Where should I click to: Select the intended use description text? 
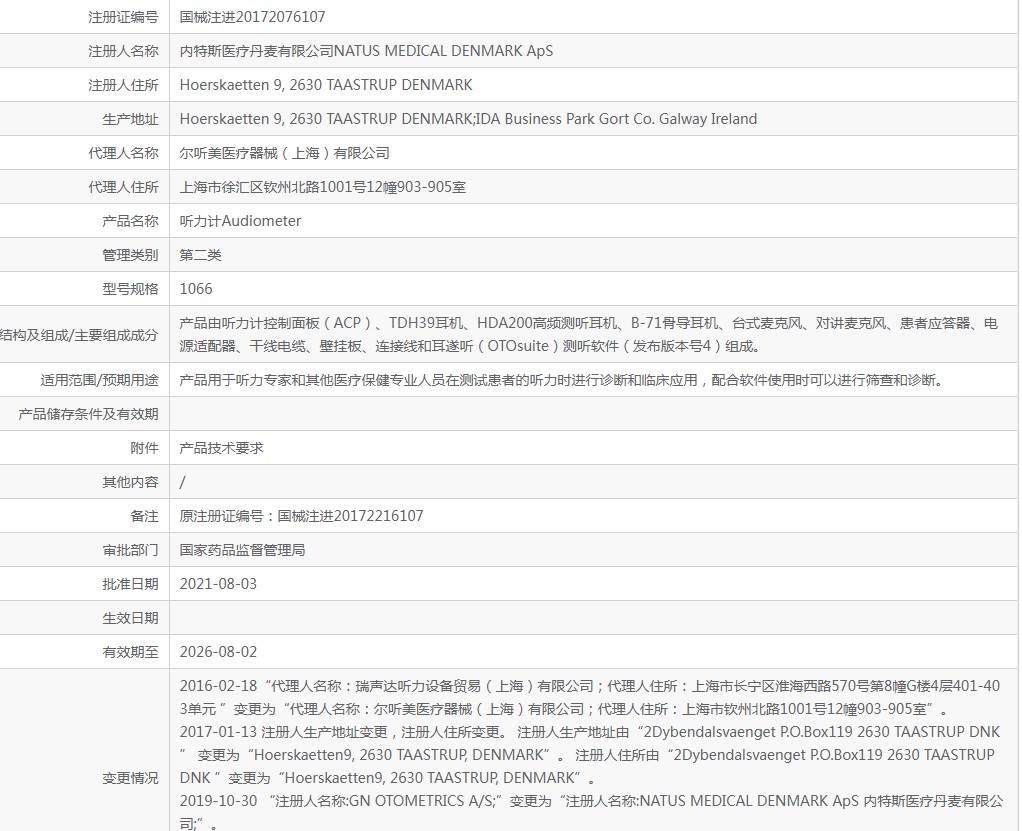[562, 380]
